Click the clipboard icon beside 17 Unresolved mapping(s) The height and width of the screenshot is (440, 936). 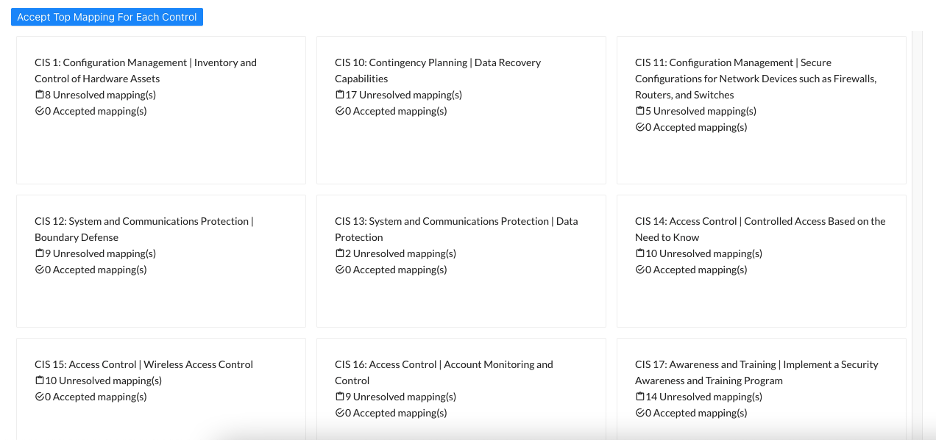pyautogui.click(x=340, y=95)
